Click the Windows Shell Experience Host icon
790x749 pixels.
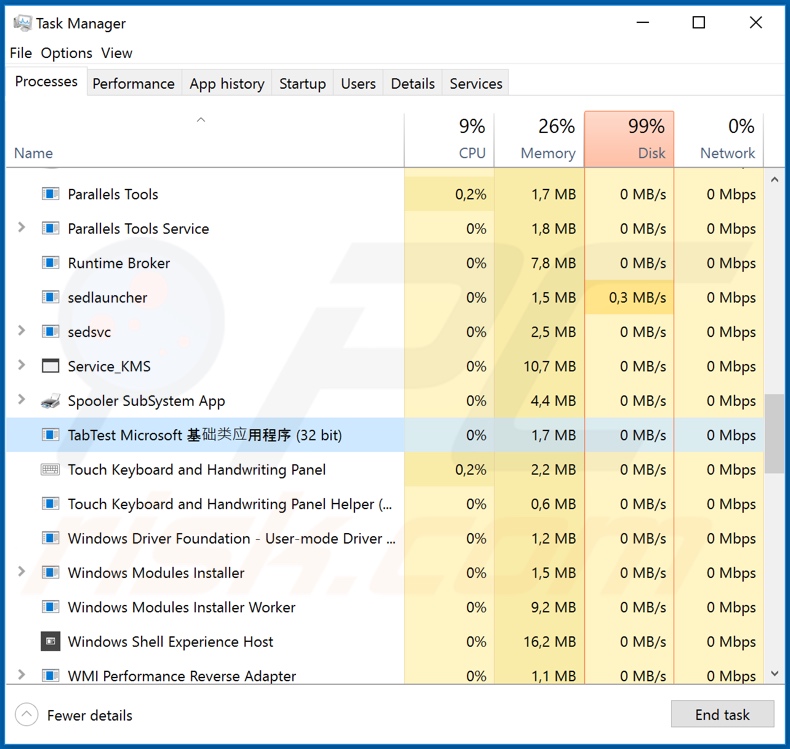pos(50,642)
